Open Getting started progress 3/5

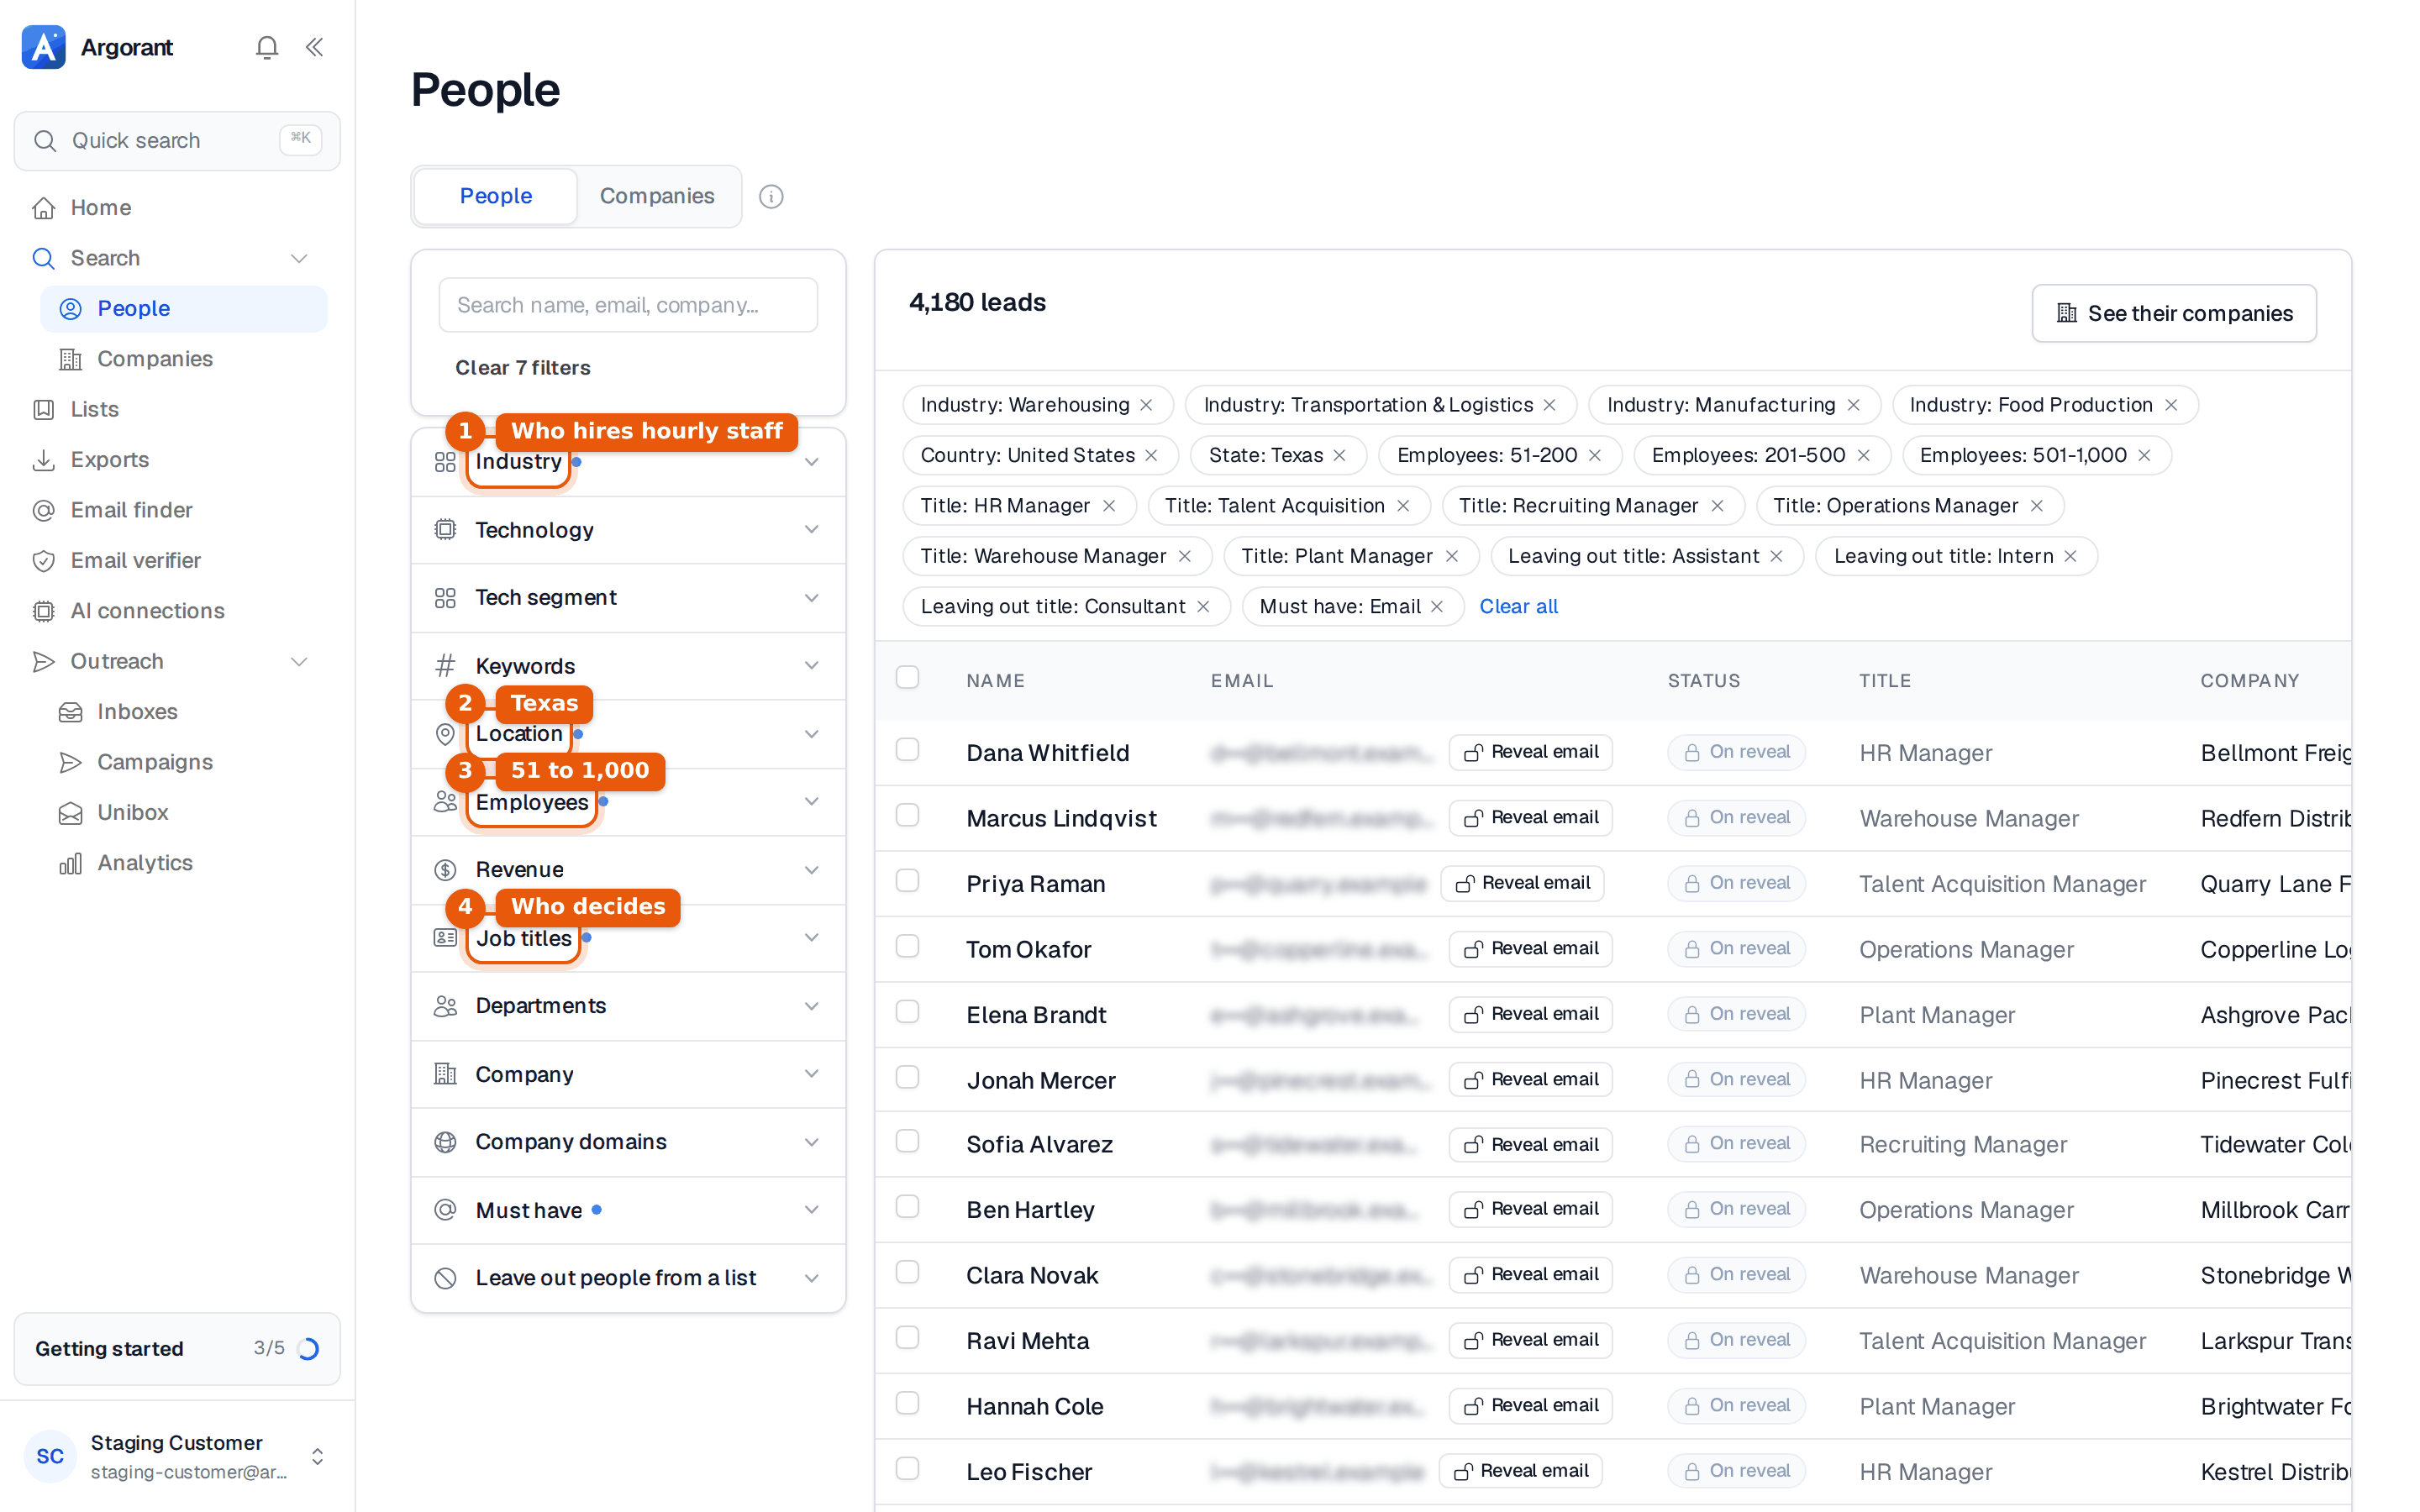coord(176,1348)
